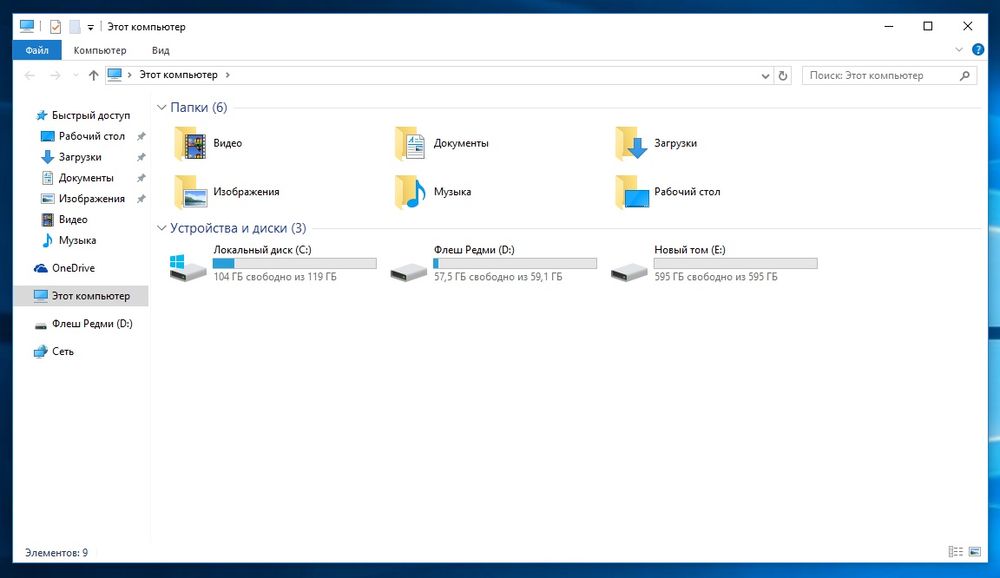
Task: Minimize the Этот компьютер window
Action: point(889,26)
